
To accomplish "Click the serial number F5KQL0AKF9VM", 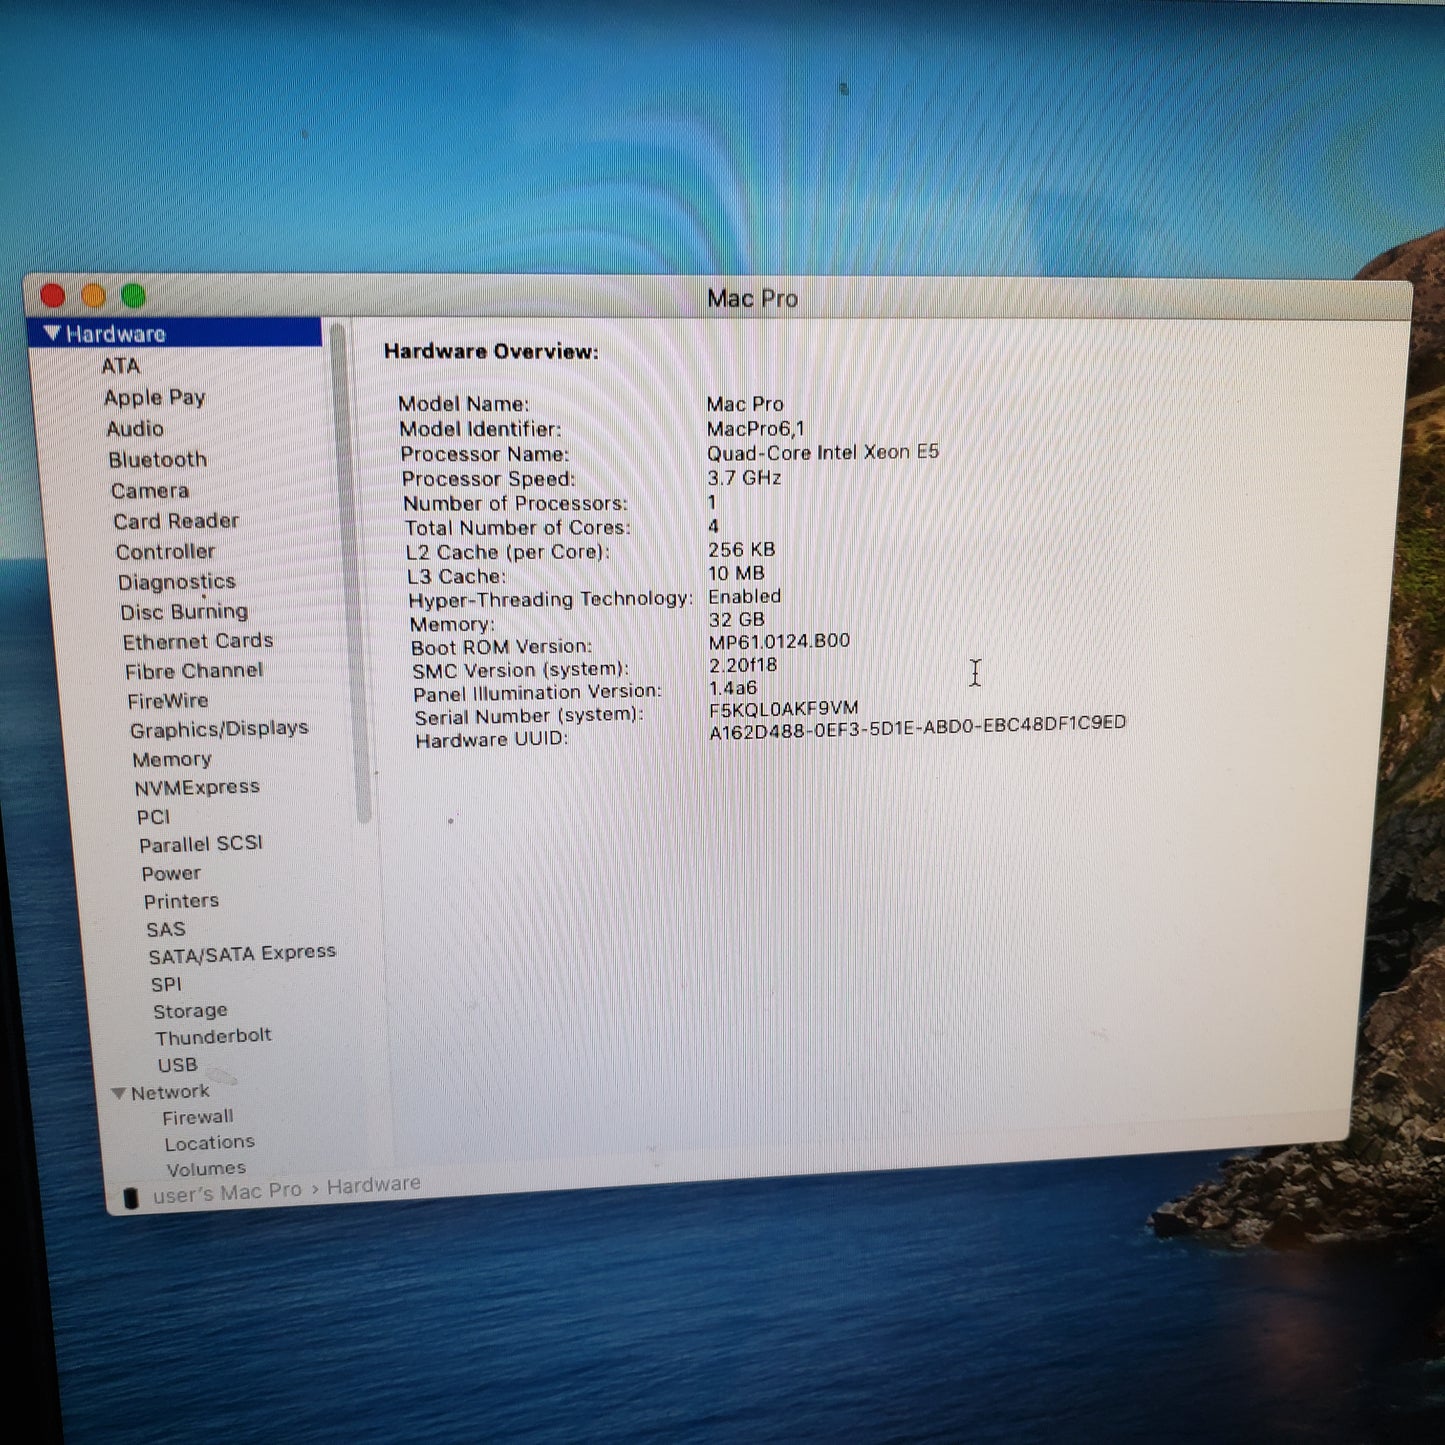I will (783, 709).
